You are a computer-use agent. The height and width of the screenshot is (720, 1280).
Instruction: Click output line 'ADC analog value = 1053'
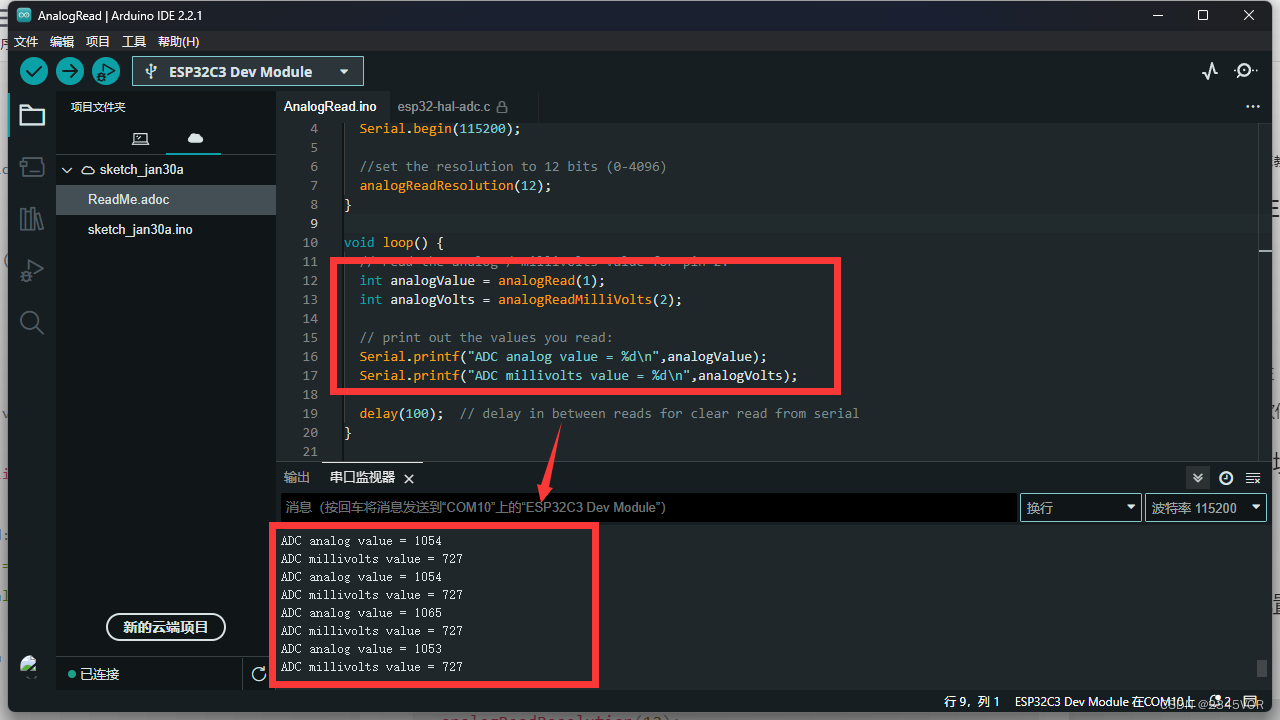click(361, 649)
